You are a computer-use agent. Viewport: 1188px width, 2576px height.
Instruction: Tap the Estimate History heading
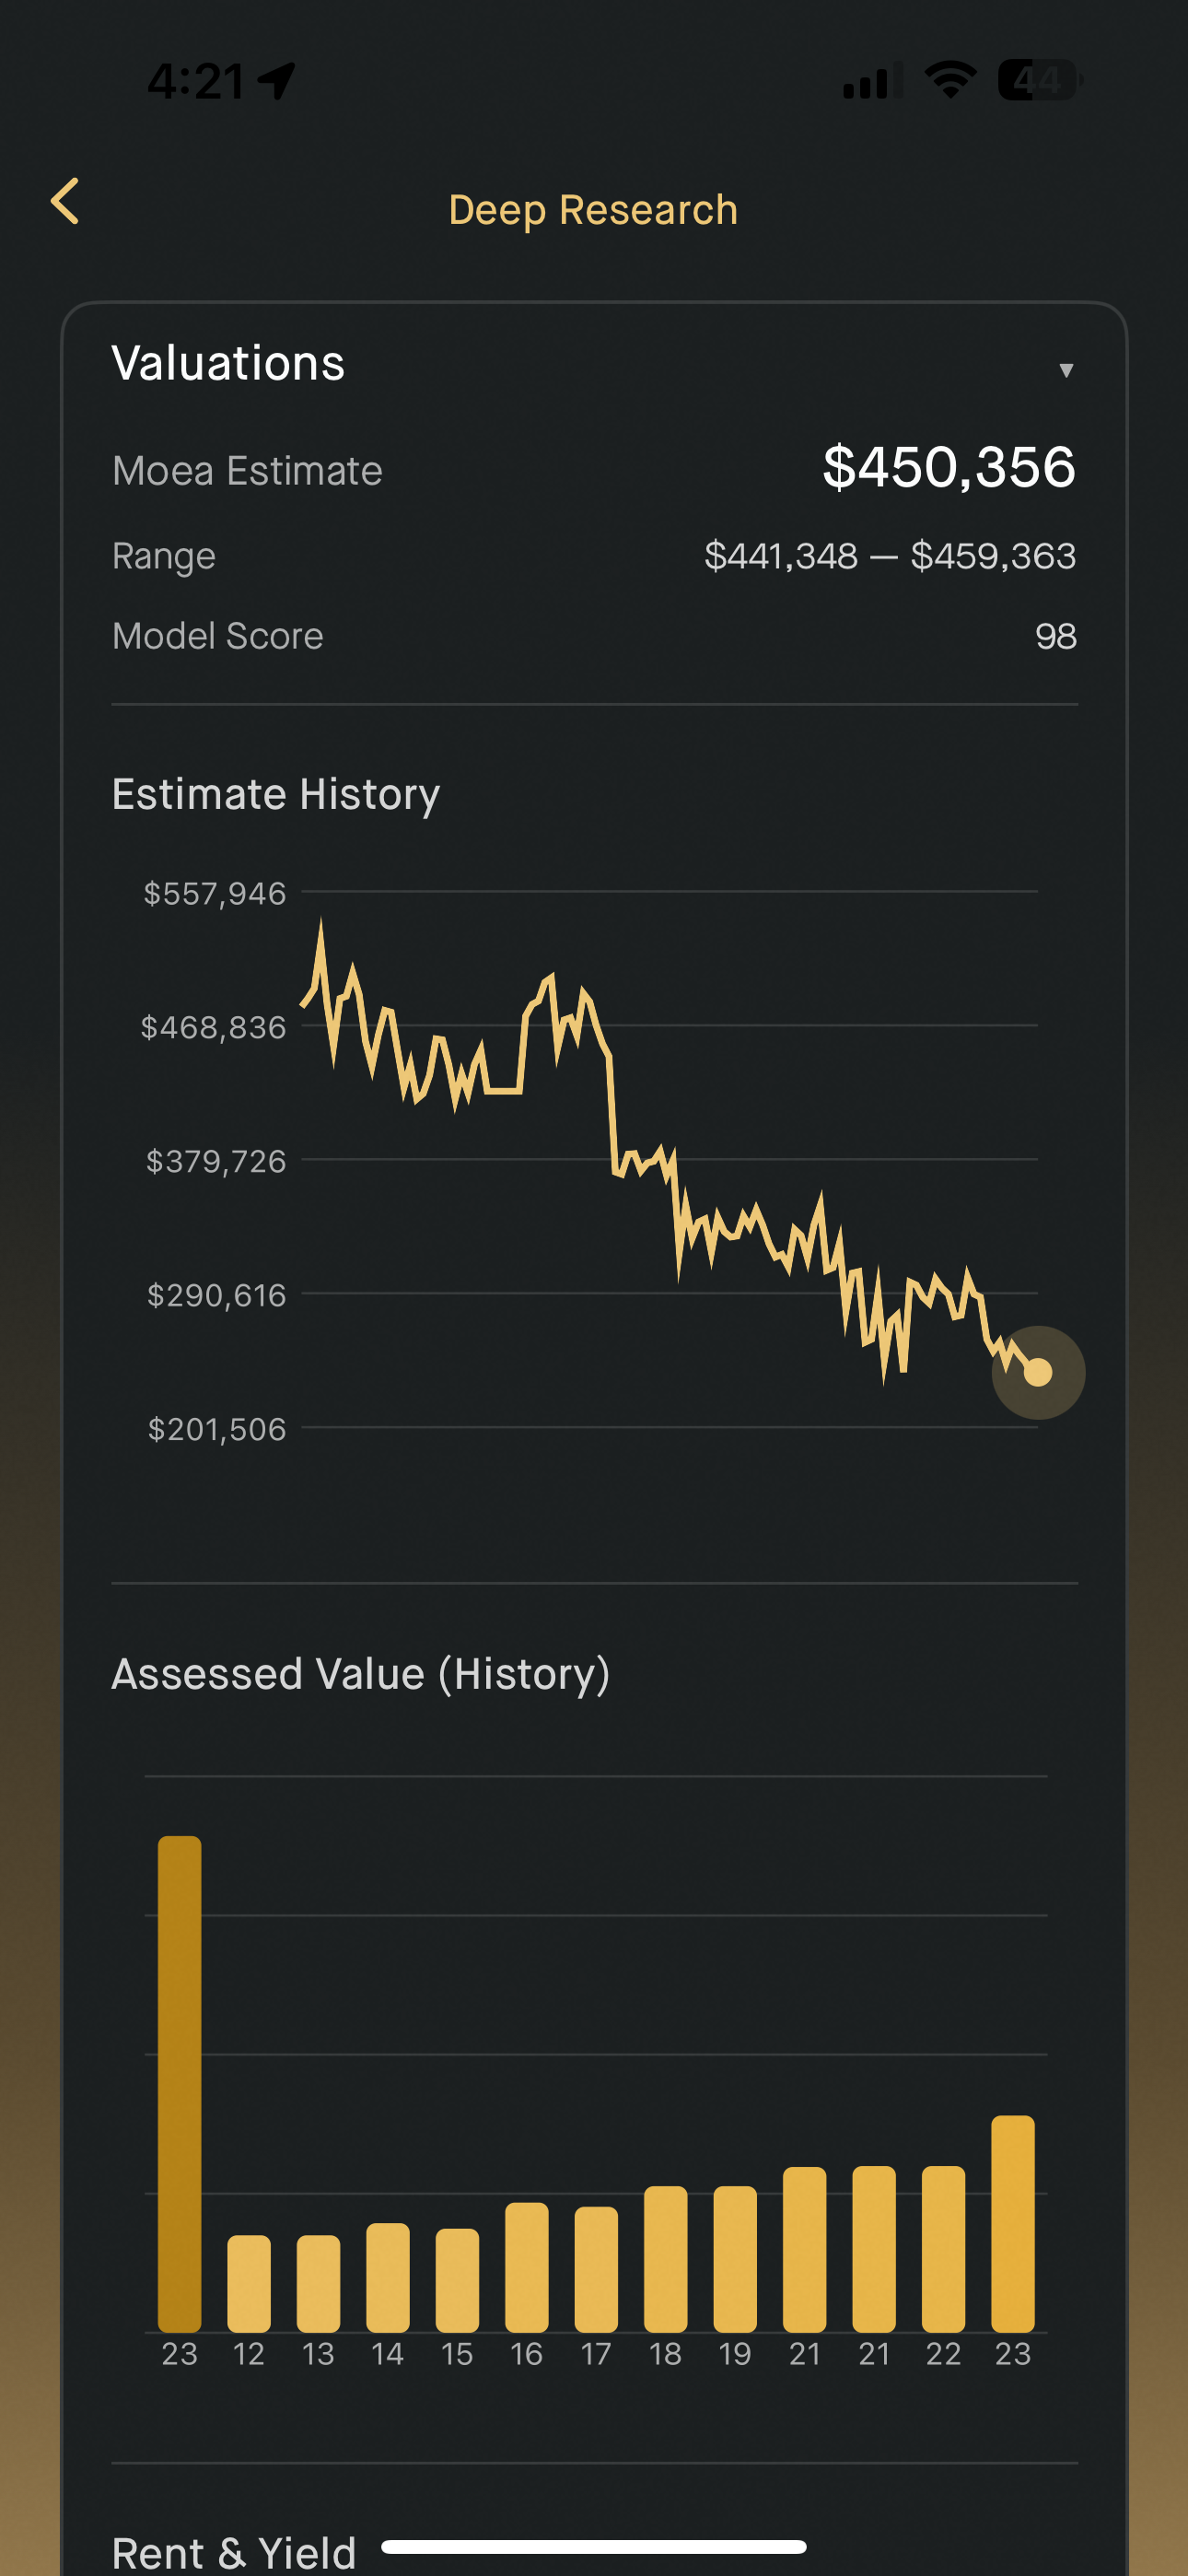coord(276,795)
